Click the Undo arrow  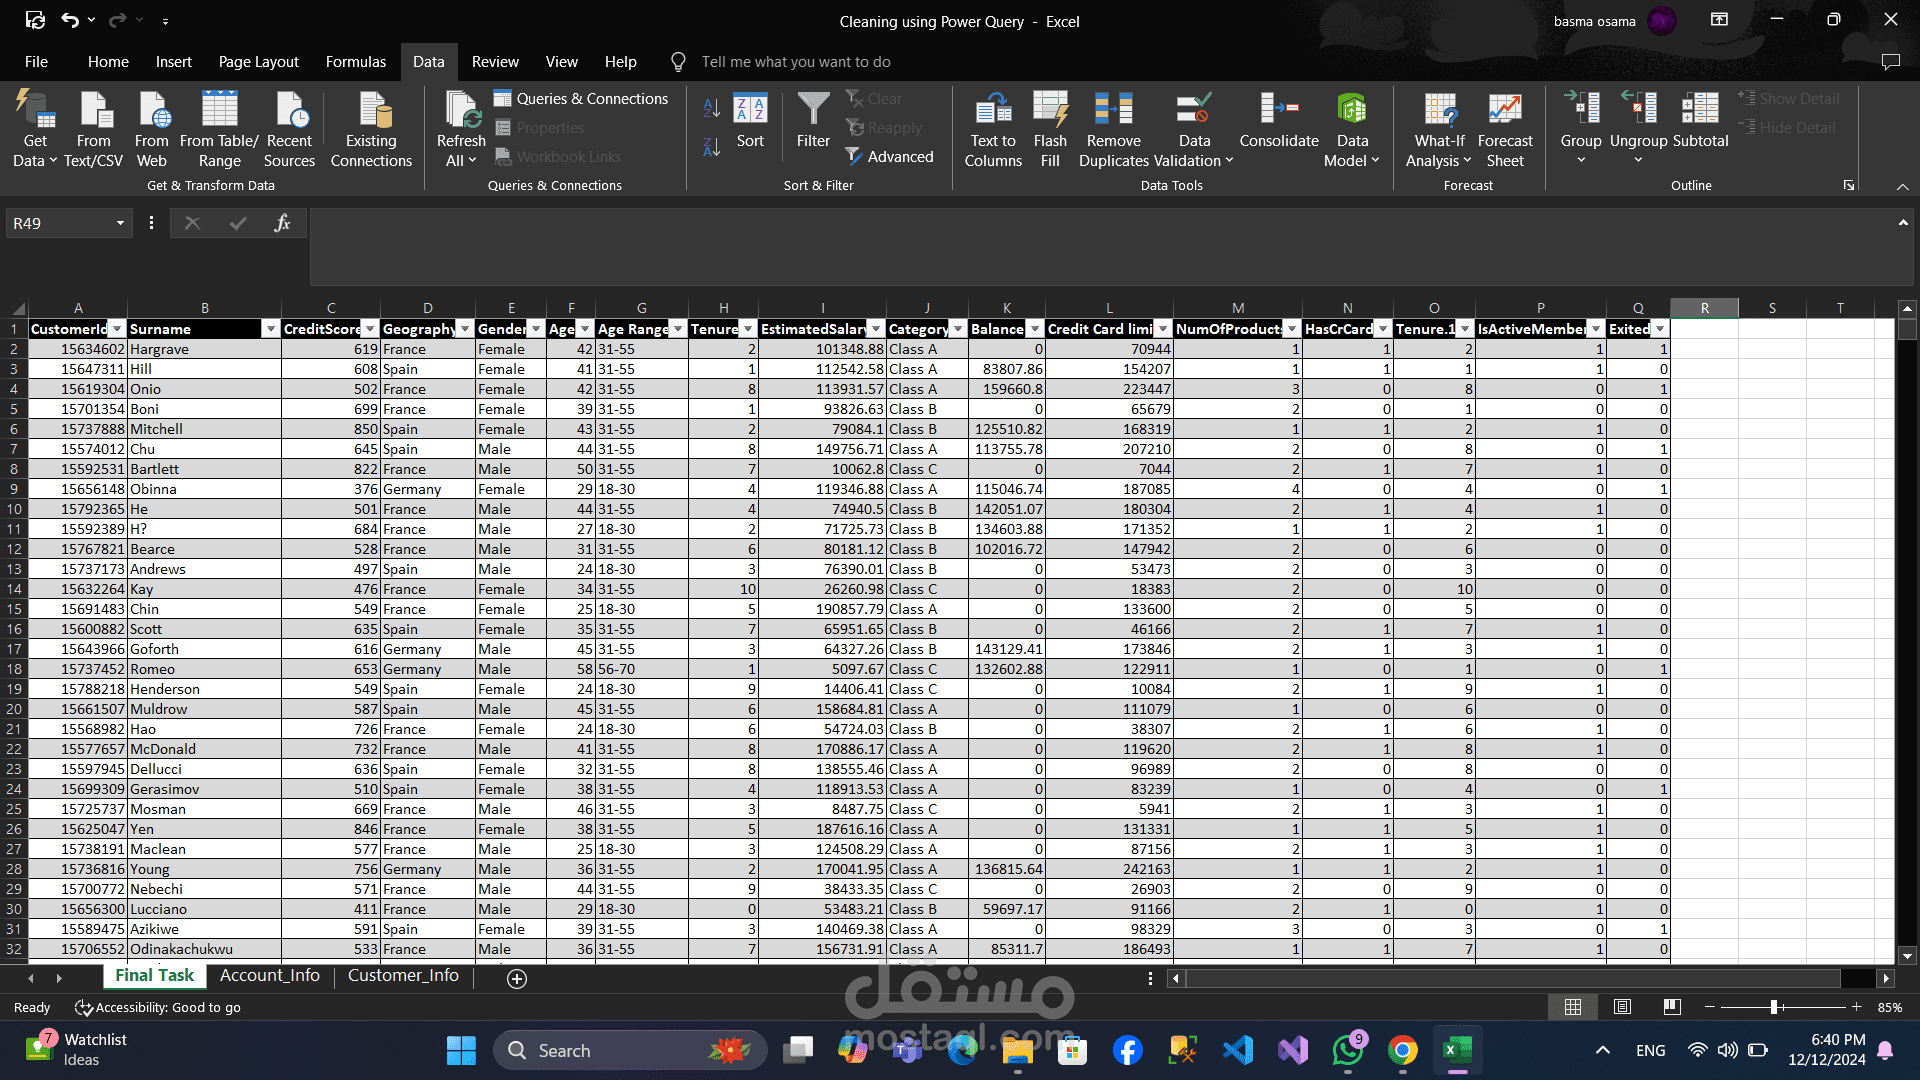(70, 20)
